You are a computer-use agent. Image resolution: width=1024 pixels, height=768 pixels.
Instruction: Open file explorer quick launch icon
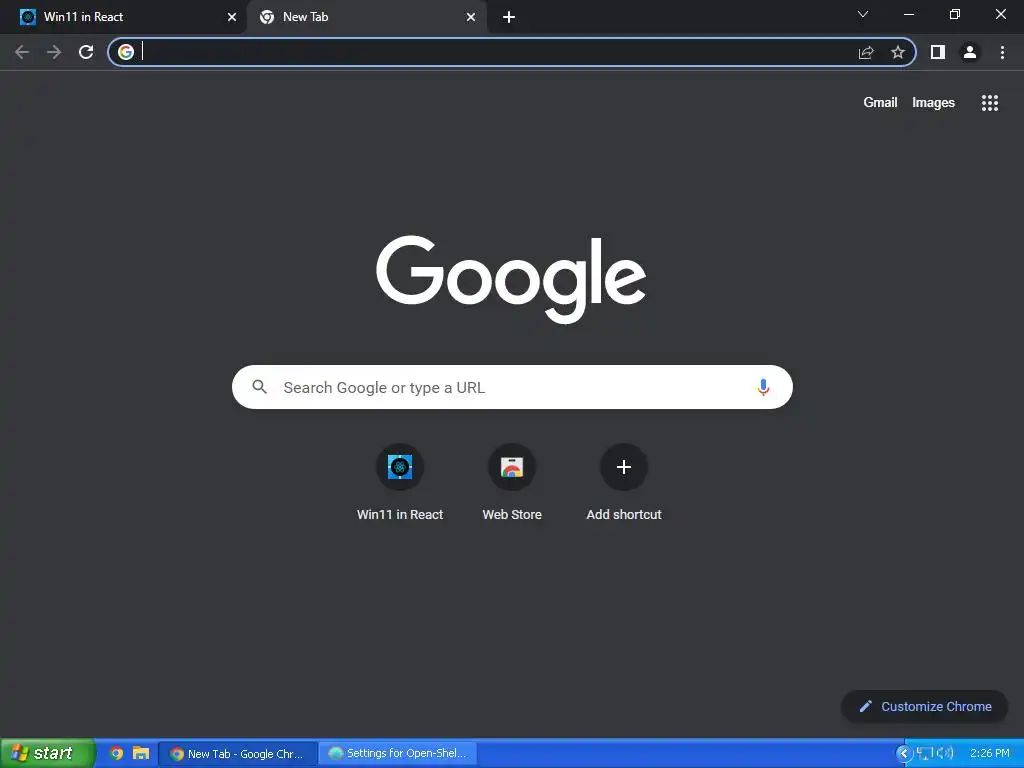[141, 754]
